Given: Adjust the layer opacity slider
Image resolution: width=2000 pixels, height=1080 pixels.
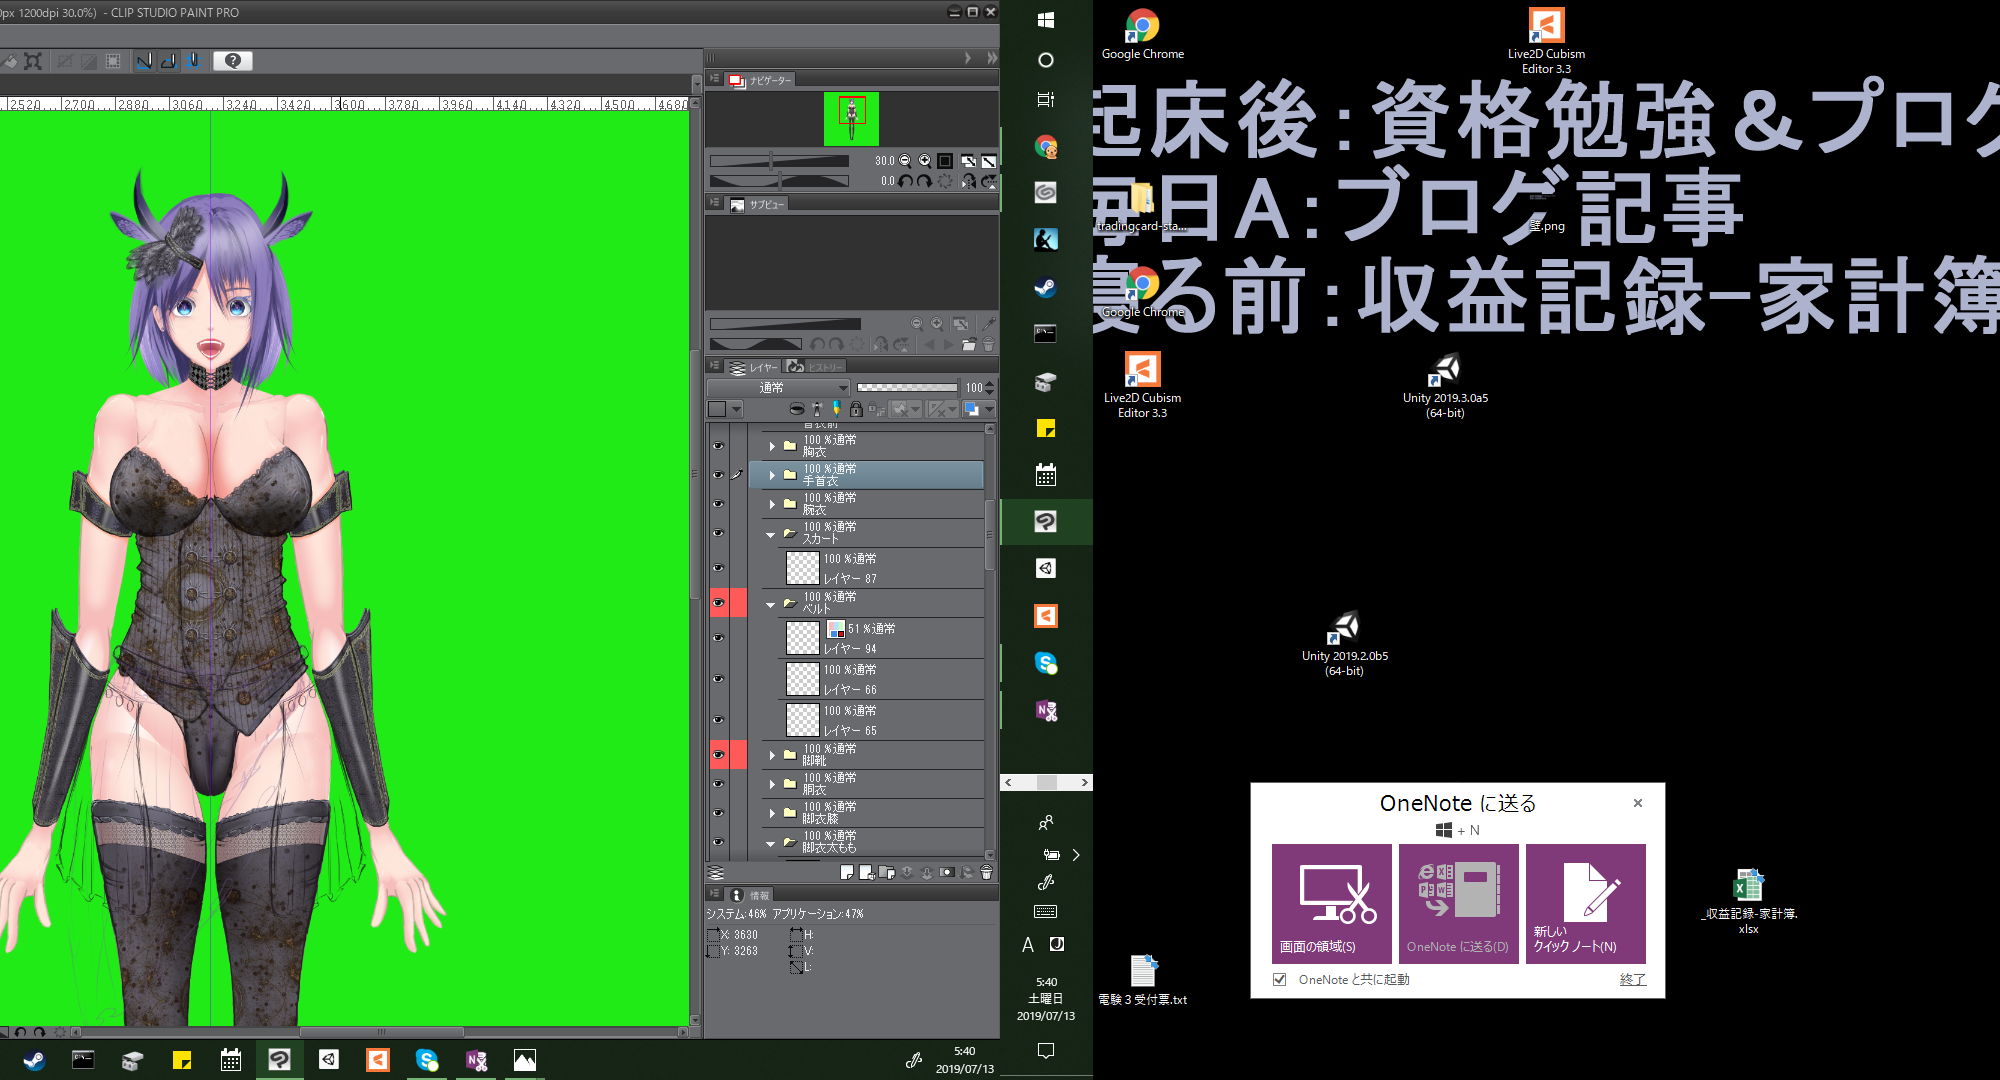Looking at the screenshot, I should tap(907, 388).
